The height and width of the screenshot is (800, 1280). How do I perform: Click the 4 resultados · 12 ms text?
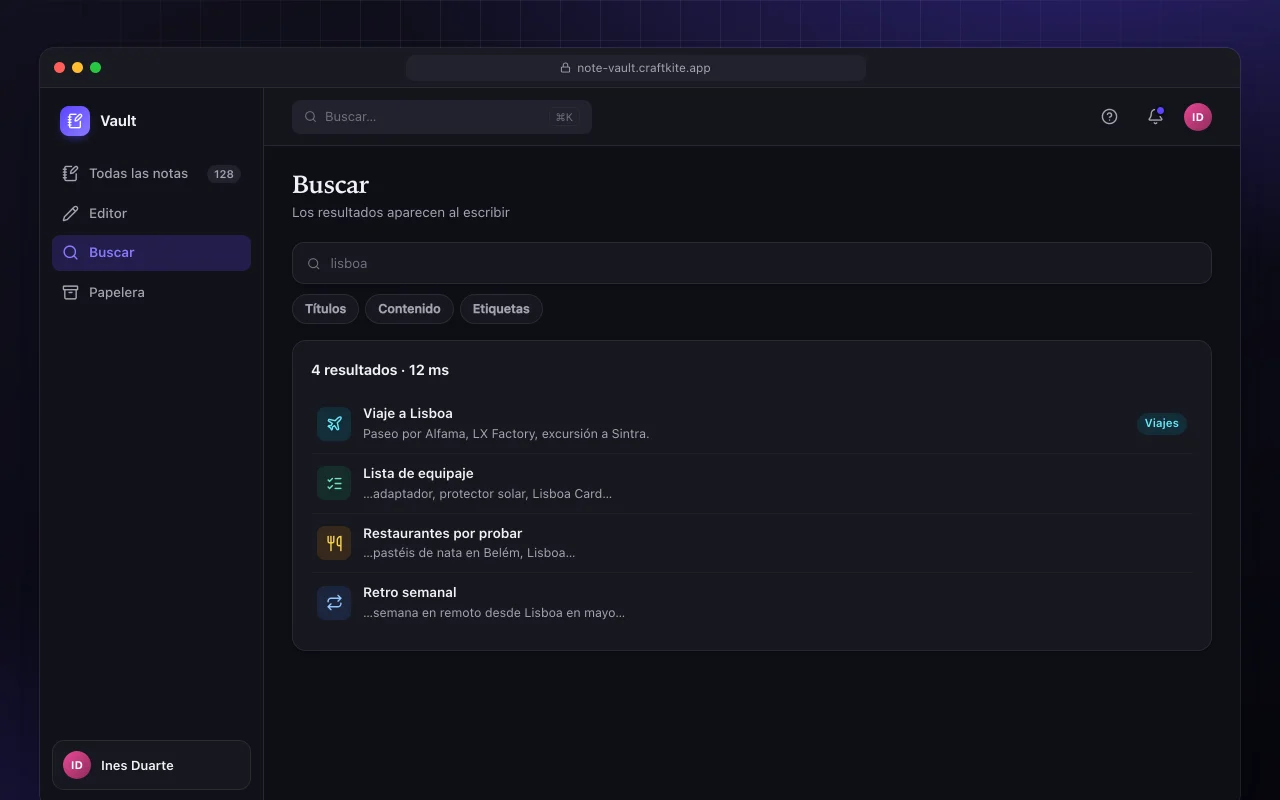(380, 370)
